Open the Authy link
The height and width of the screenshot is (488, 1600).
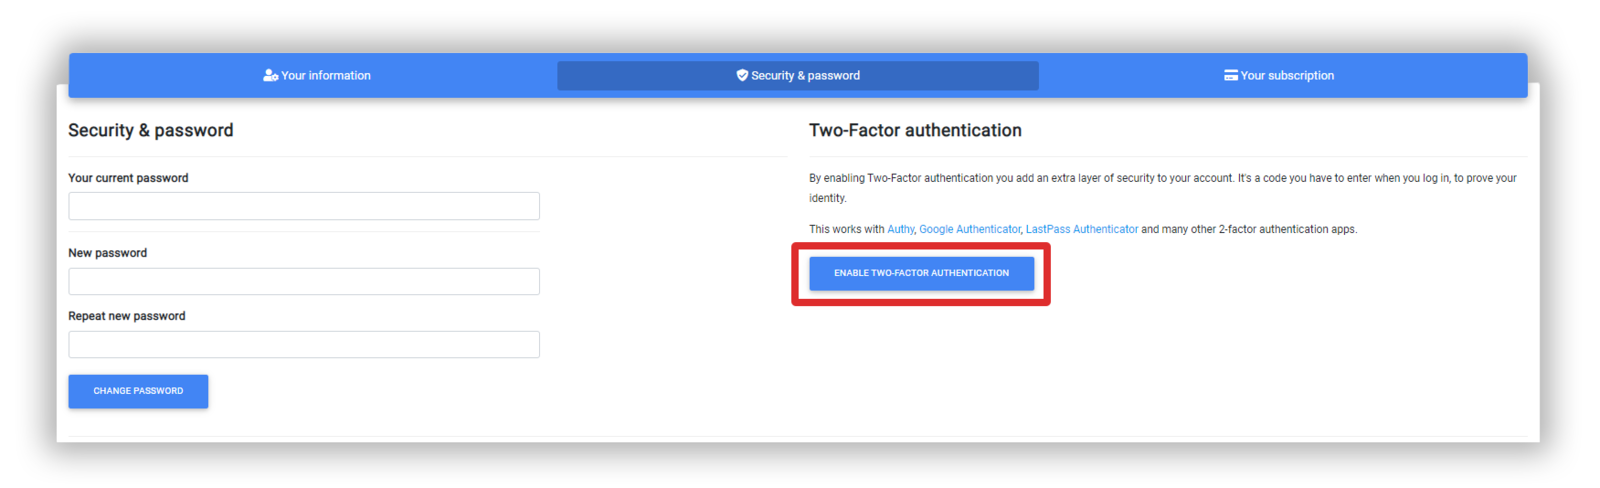900,230
